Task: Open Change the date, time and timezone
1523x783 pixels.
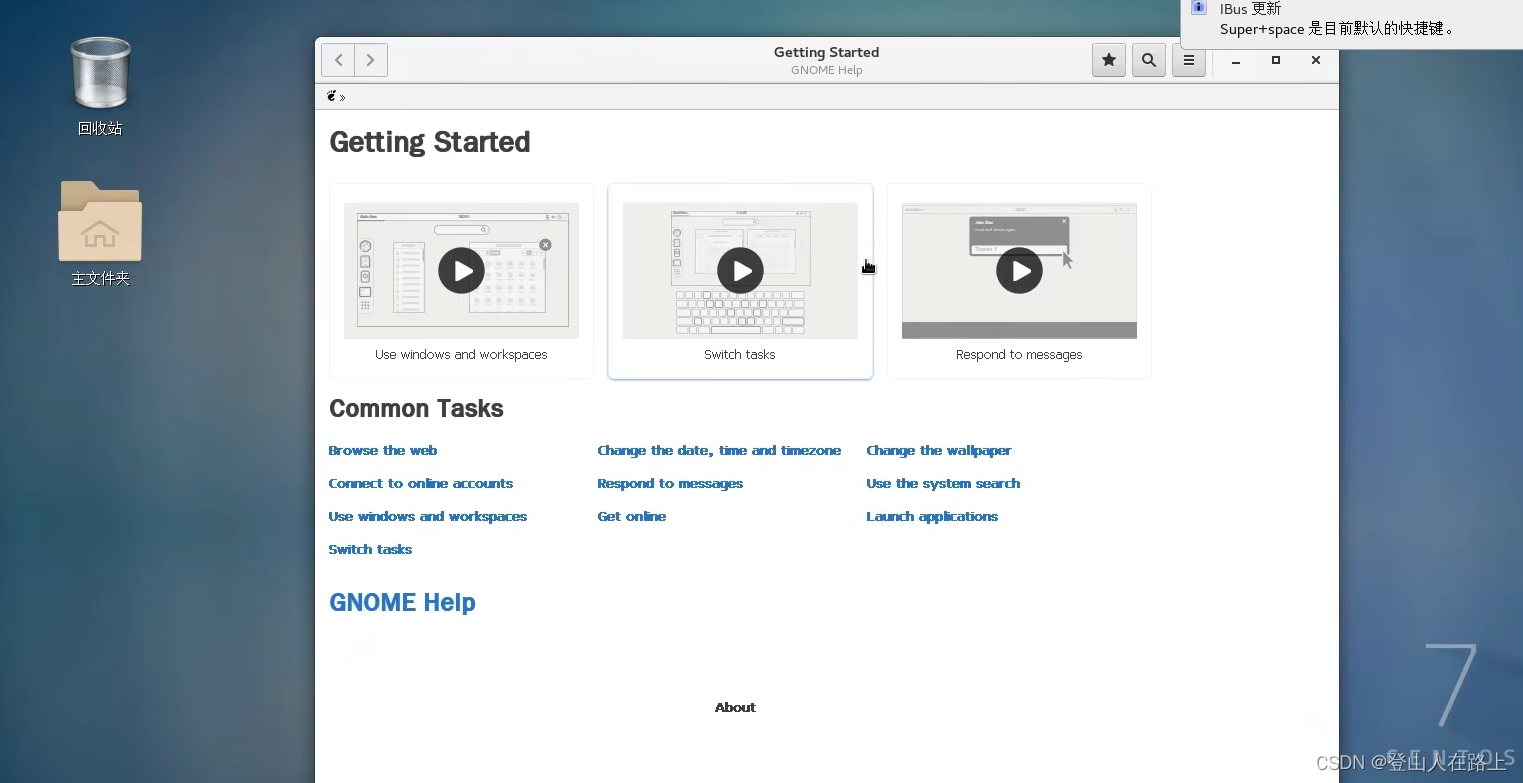Action: point(719,450)
